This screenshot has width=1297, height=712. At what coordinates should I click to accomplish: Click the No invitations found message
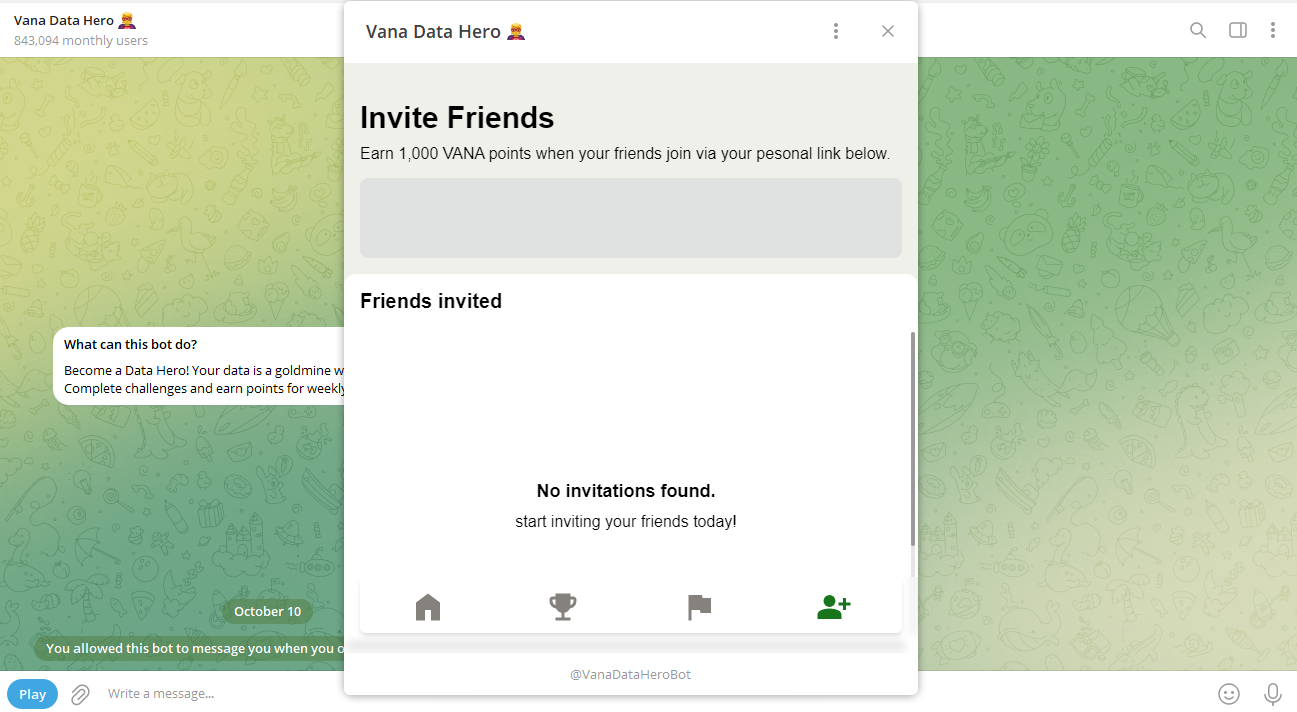626,491
